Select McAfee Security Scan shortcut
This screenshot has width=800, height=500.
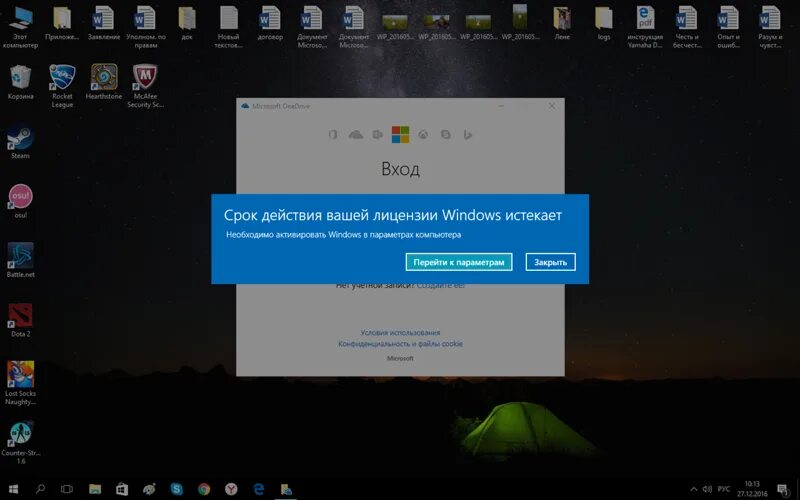pyautogui.click(x=145, y=86)
